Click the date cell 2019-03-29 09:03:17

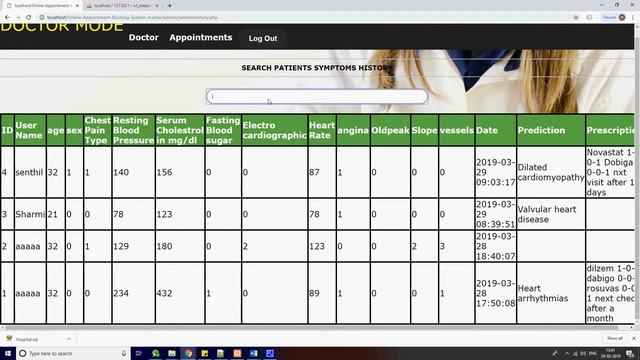click(496, 172)
